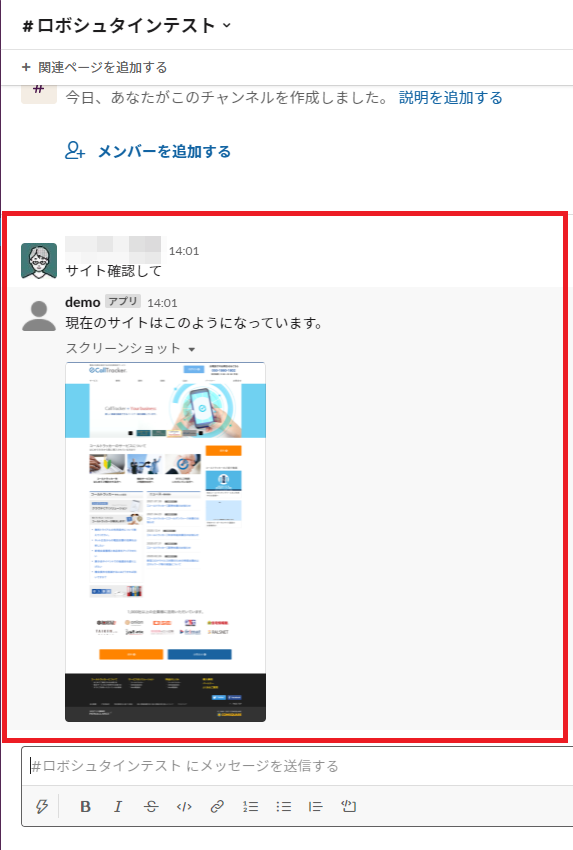573x850 pixels.
Task: Focus the message input field
Action: coord(298,765)
